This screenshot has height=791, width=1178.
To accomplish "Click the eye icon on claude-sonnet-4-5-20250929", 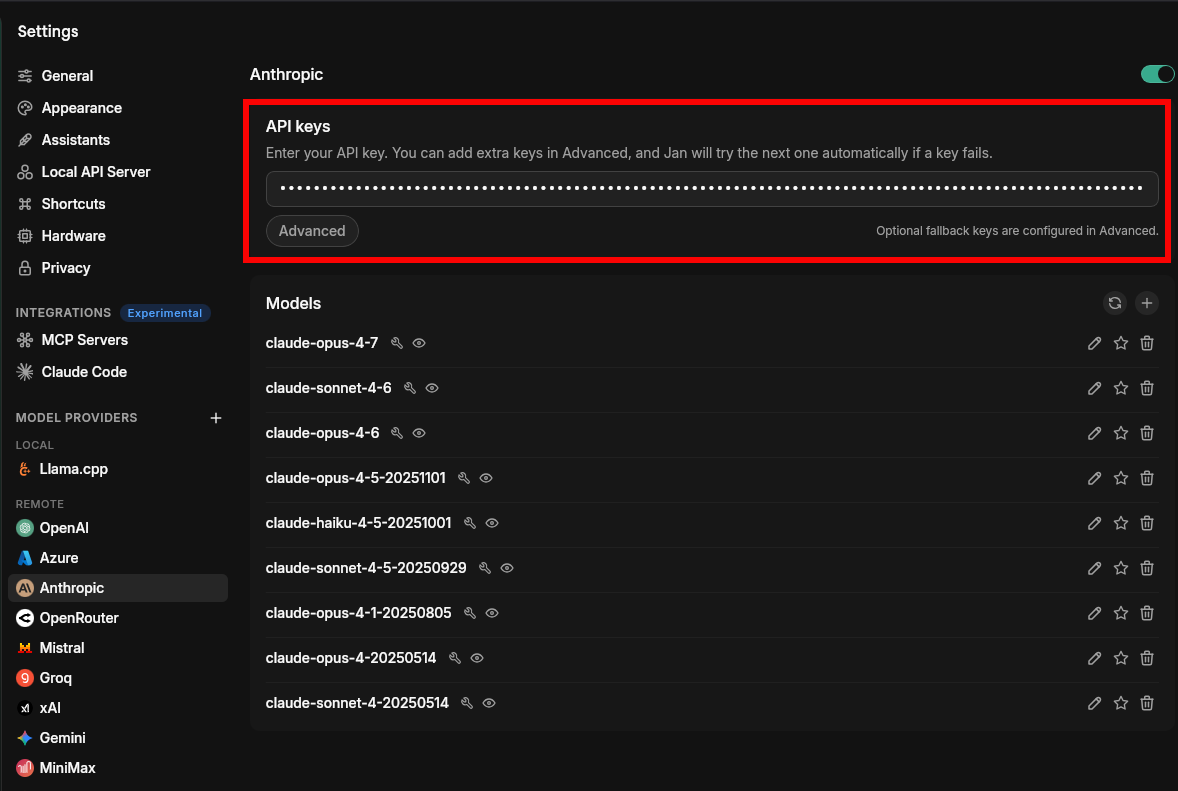I will tap(507, 569).
